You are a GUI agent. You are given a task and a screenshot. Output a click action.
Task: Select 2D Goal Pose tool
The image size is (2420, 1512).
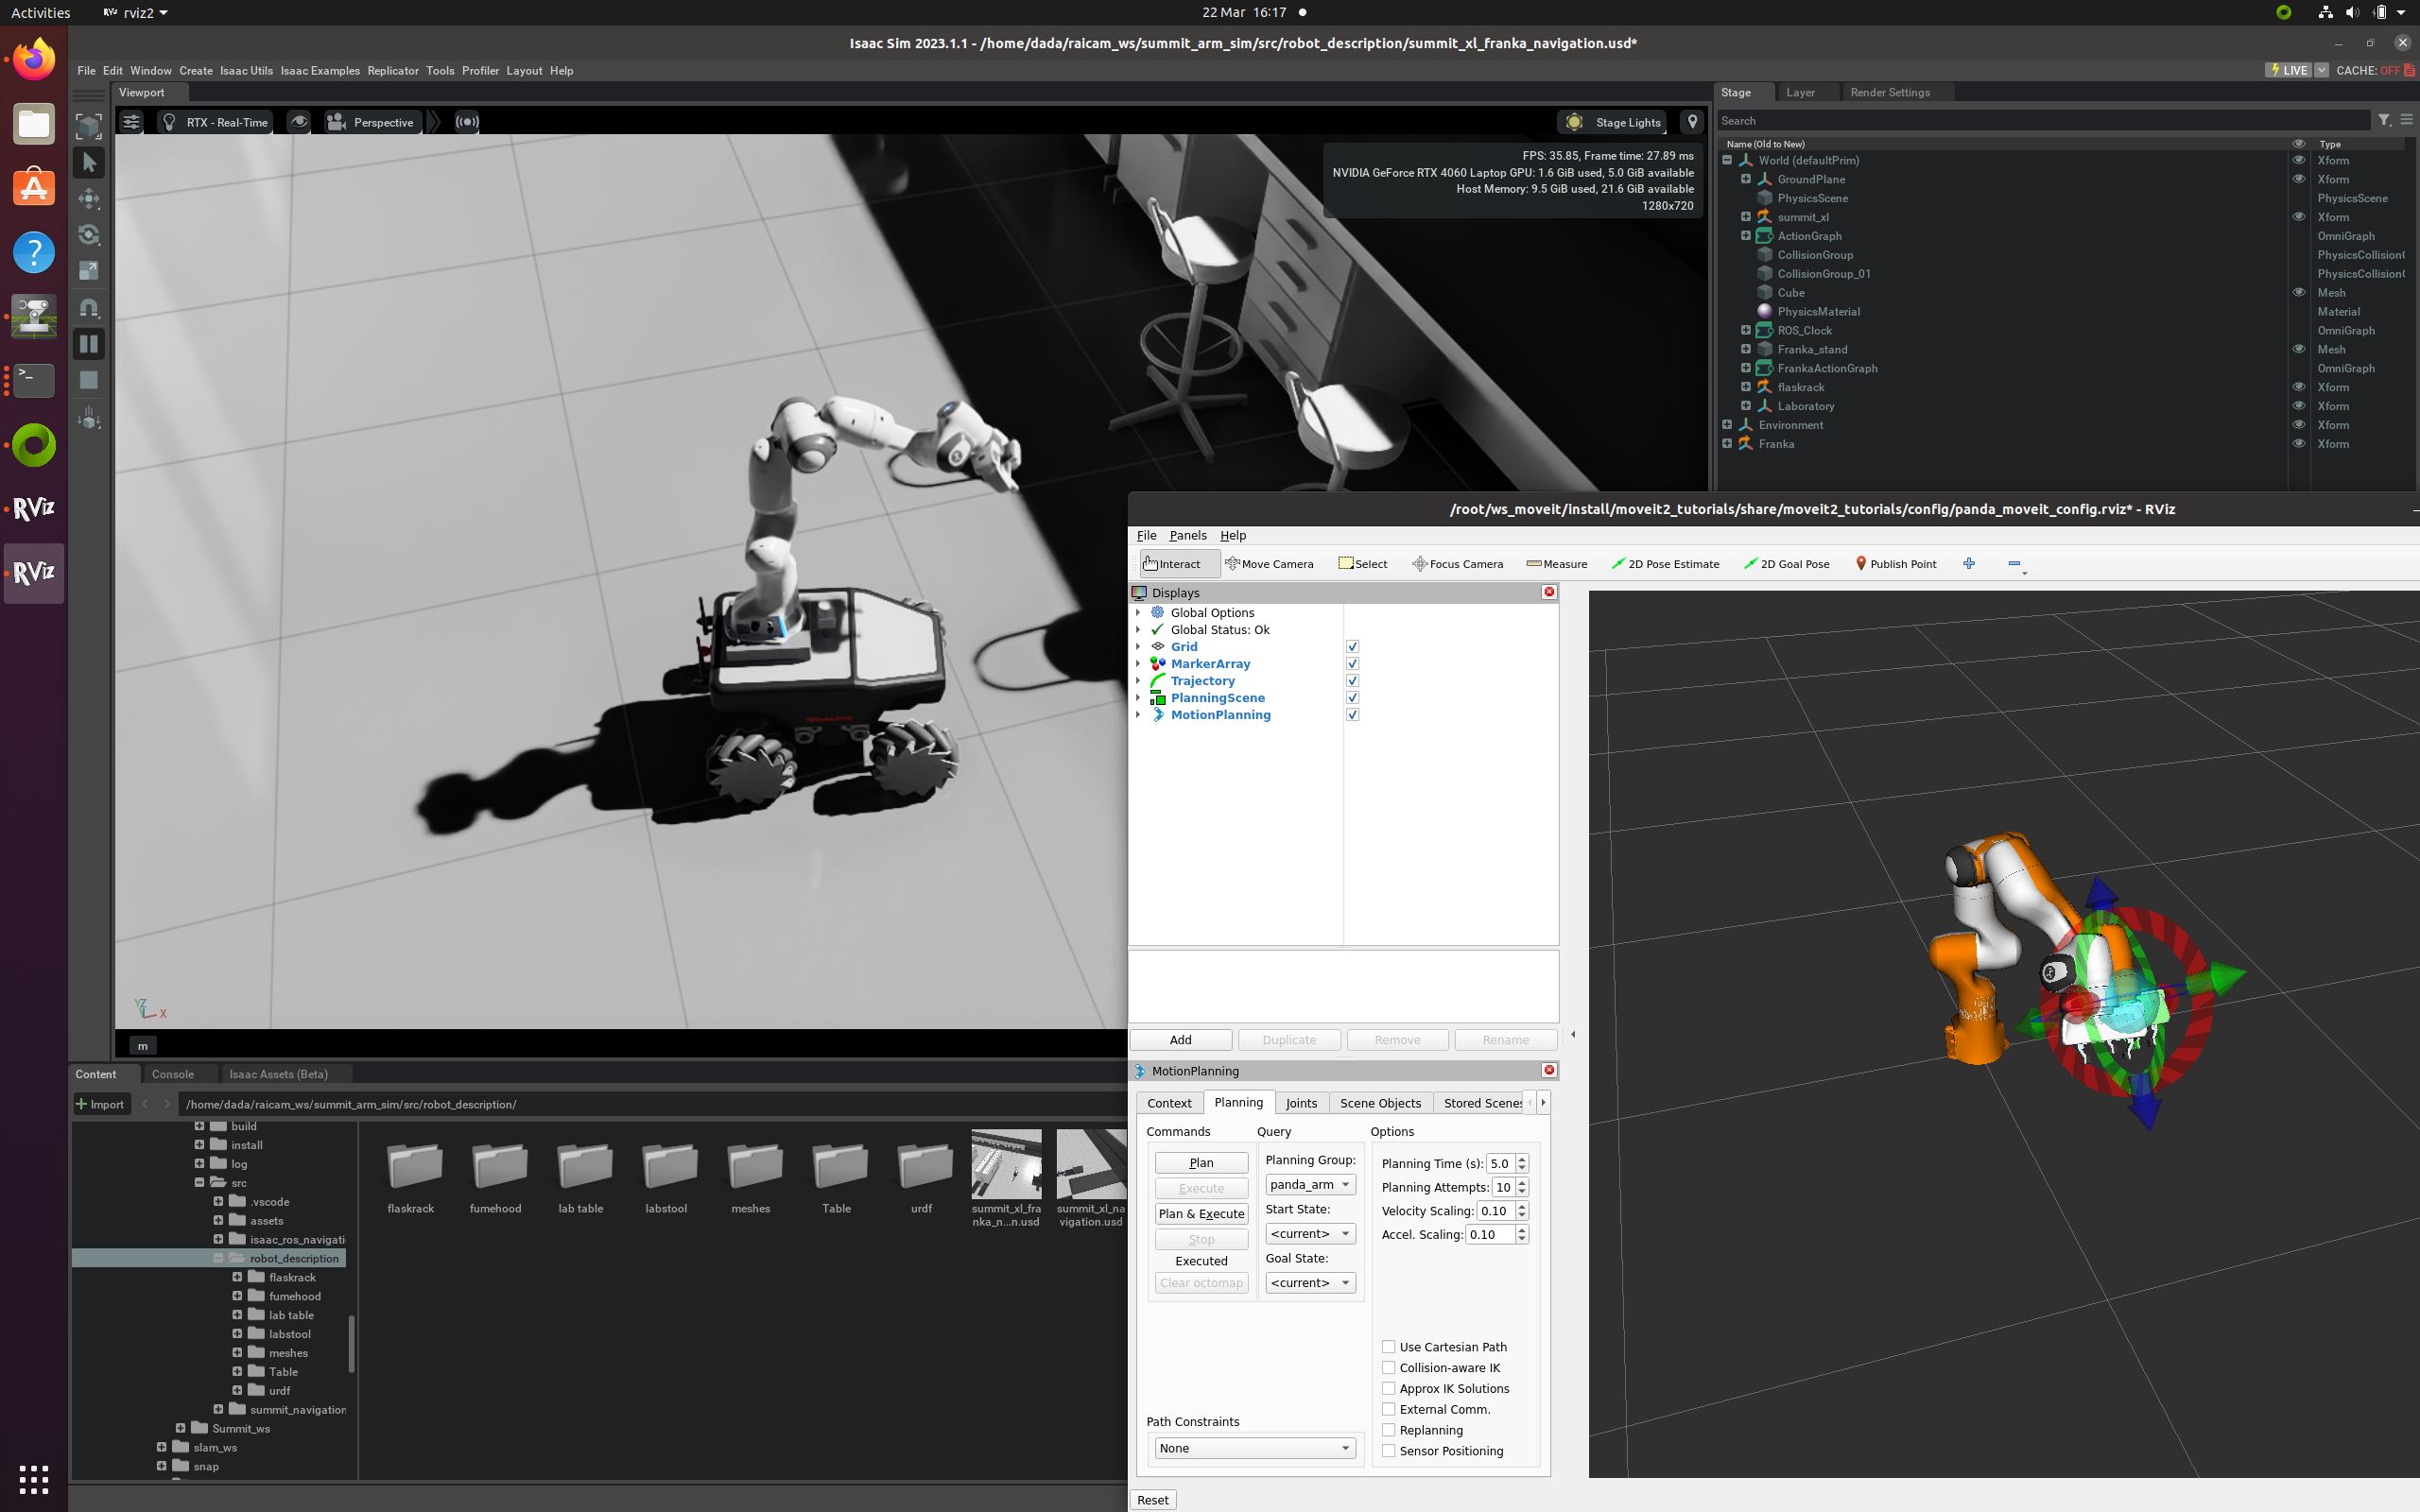1786,564
